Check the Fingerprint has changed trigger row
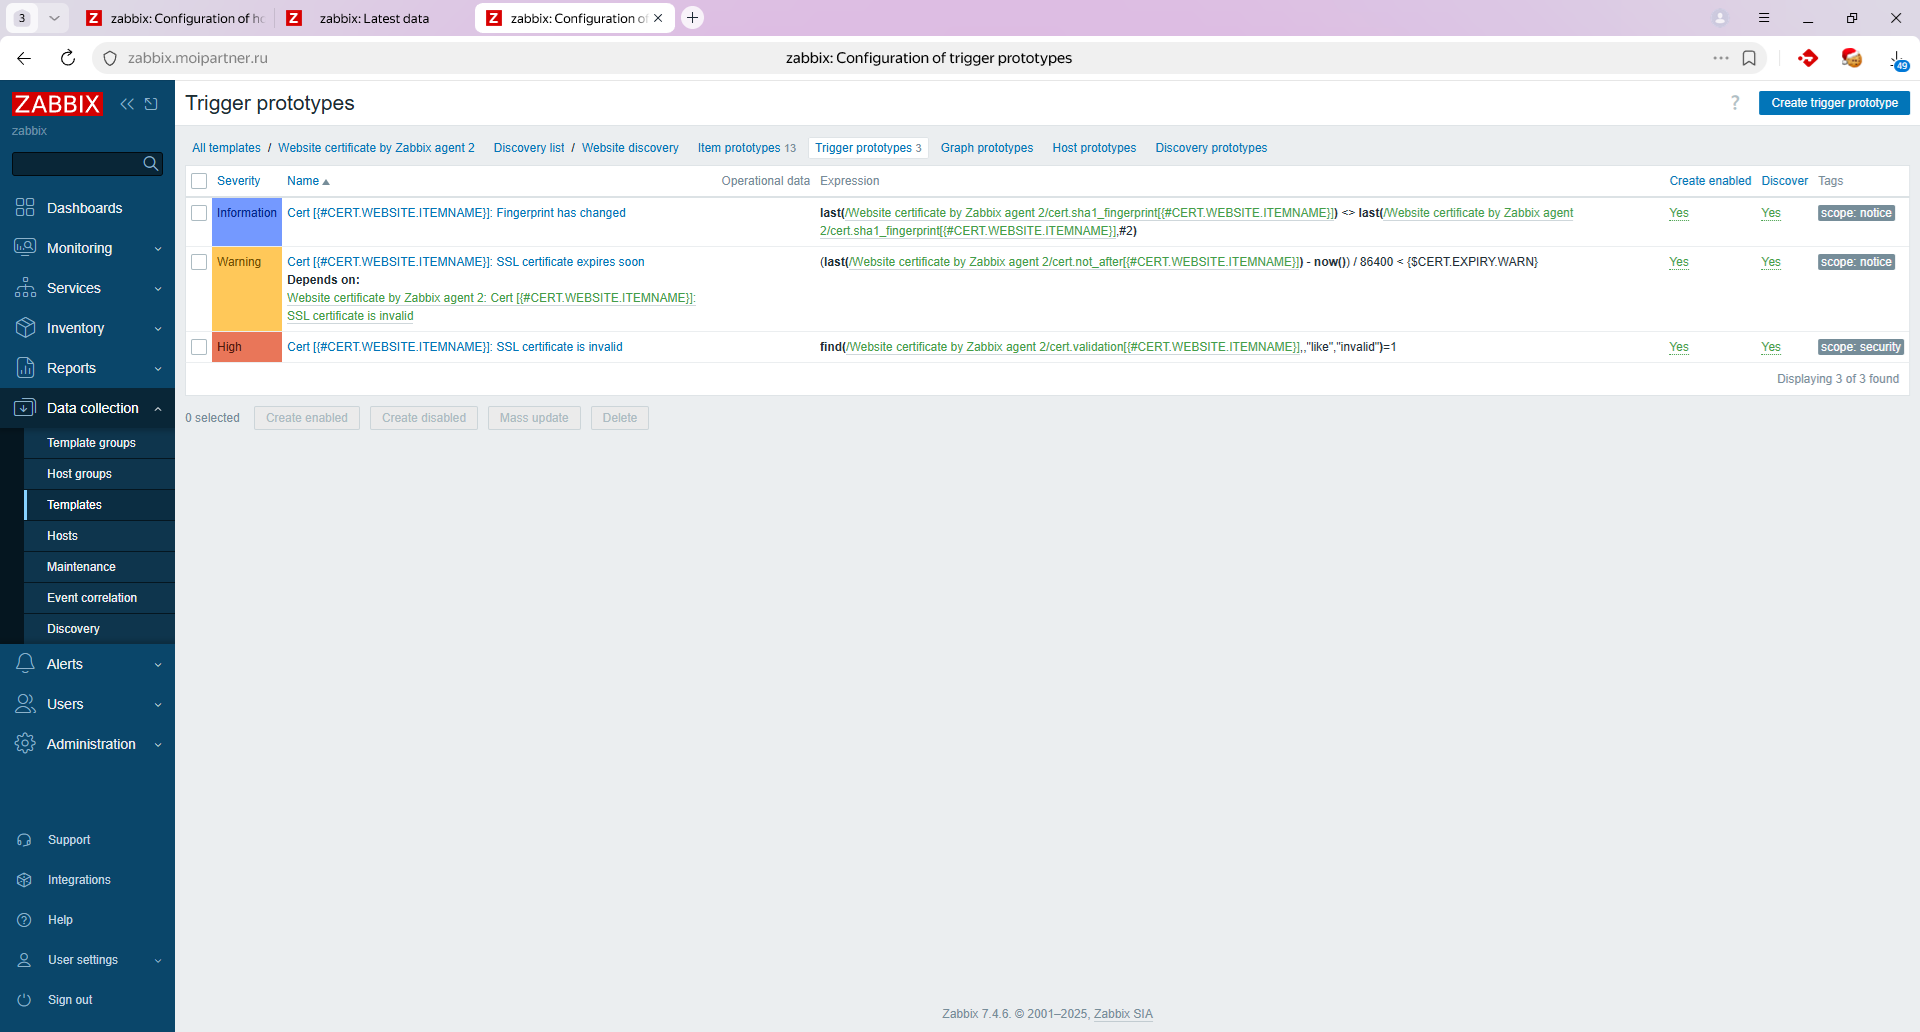 point(199,213)
